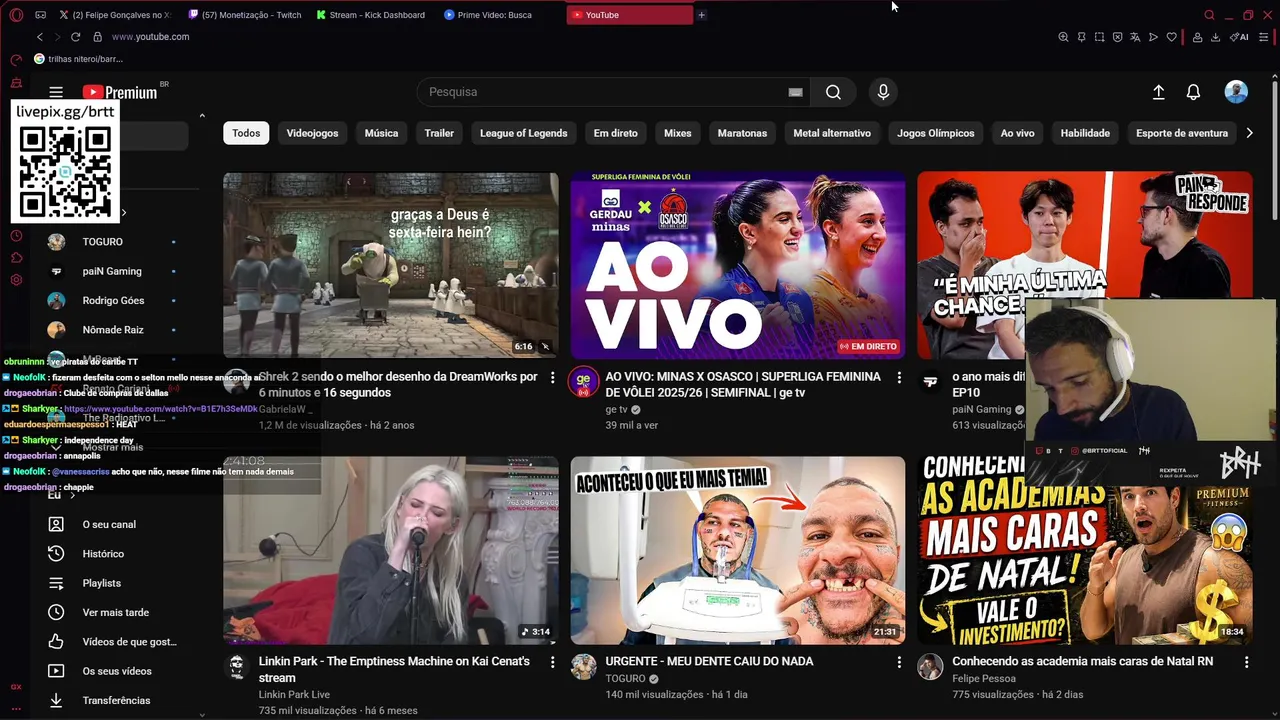Image resolution: width=1280 pixels, height=720 pixels.
Task: Select the Videojogos filter chip
Action: [x=312, y=133]
